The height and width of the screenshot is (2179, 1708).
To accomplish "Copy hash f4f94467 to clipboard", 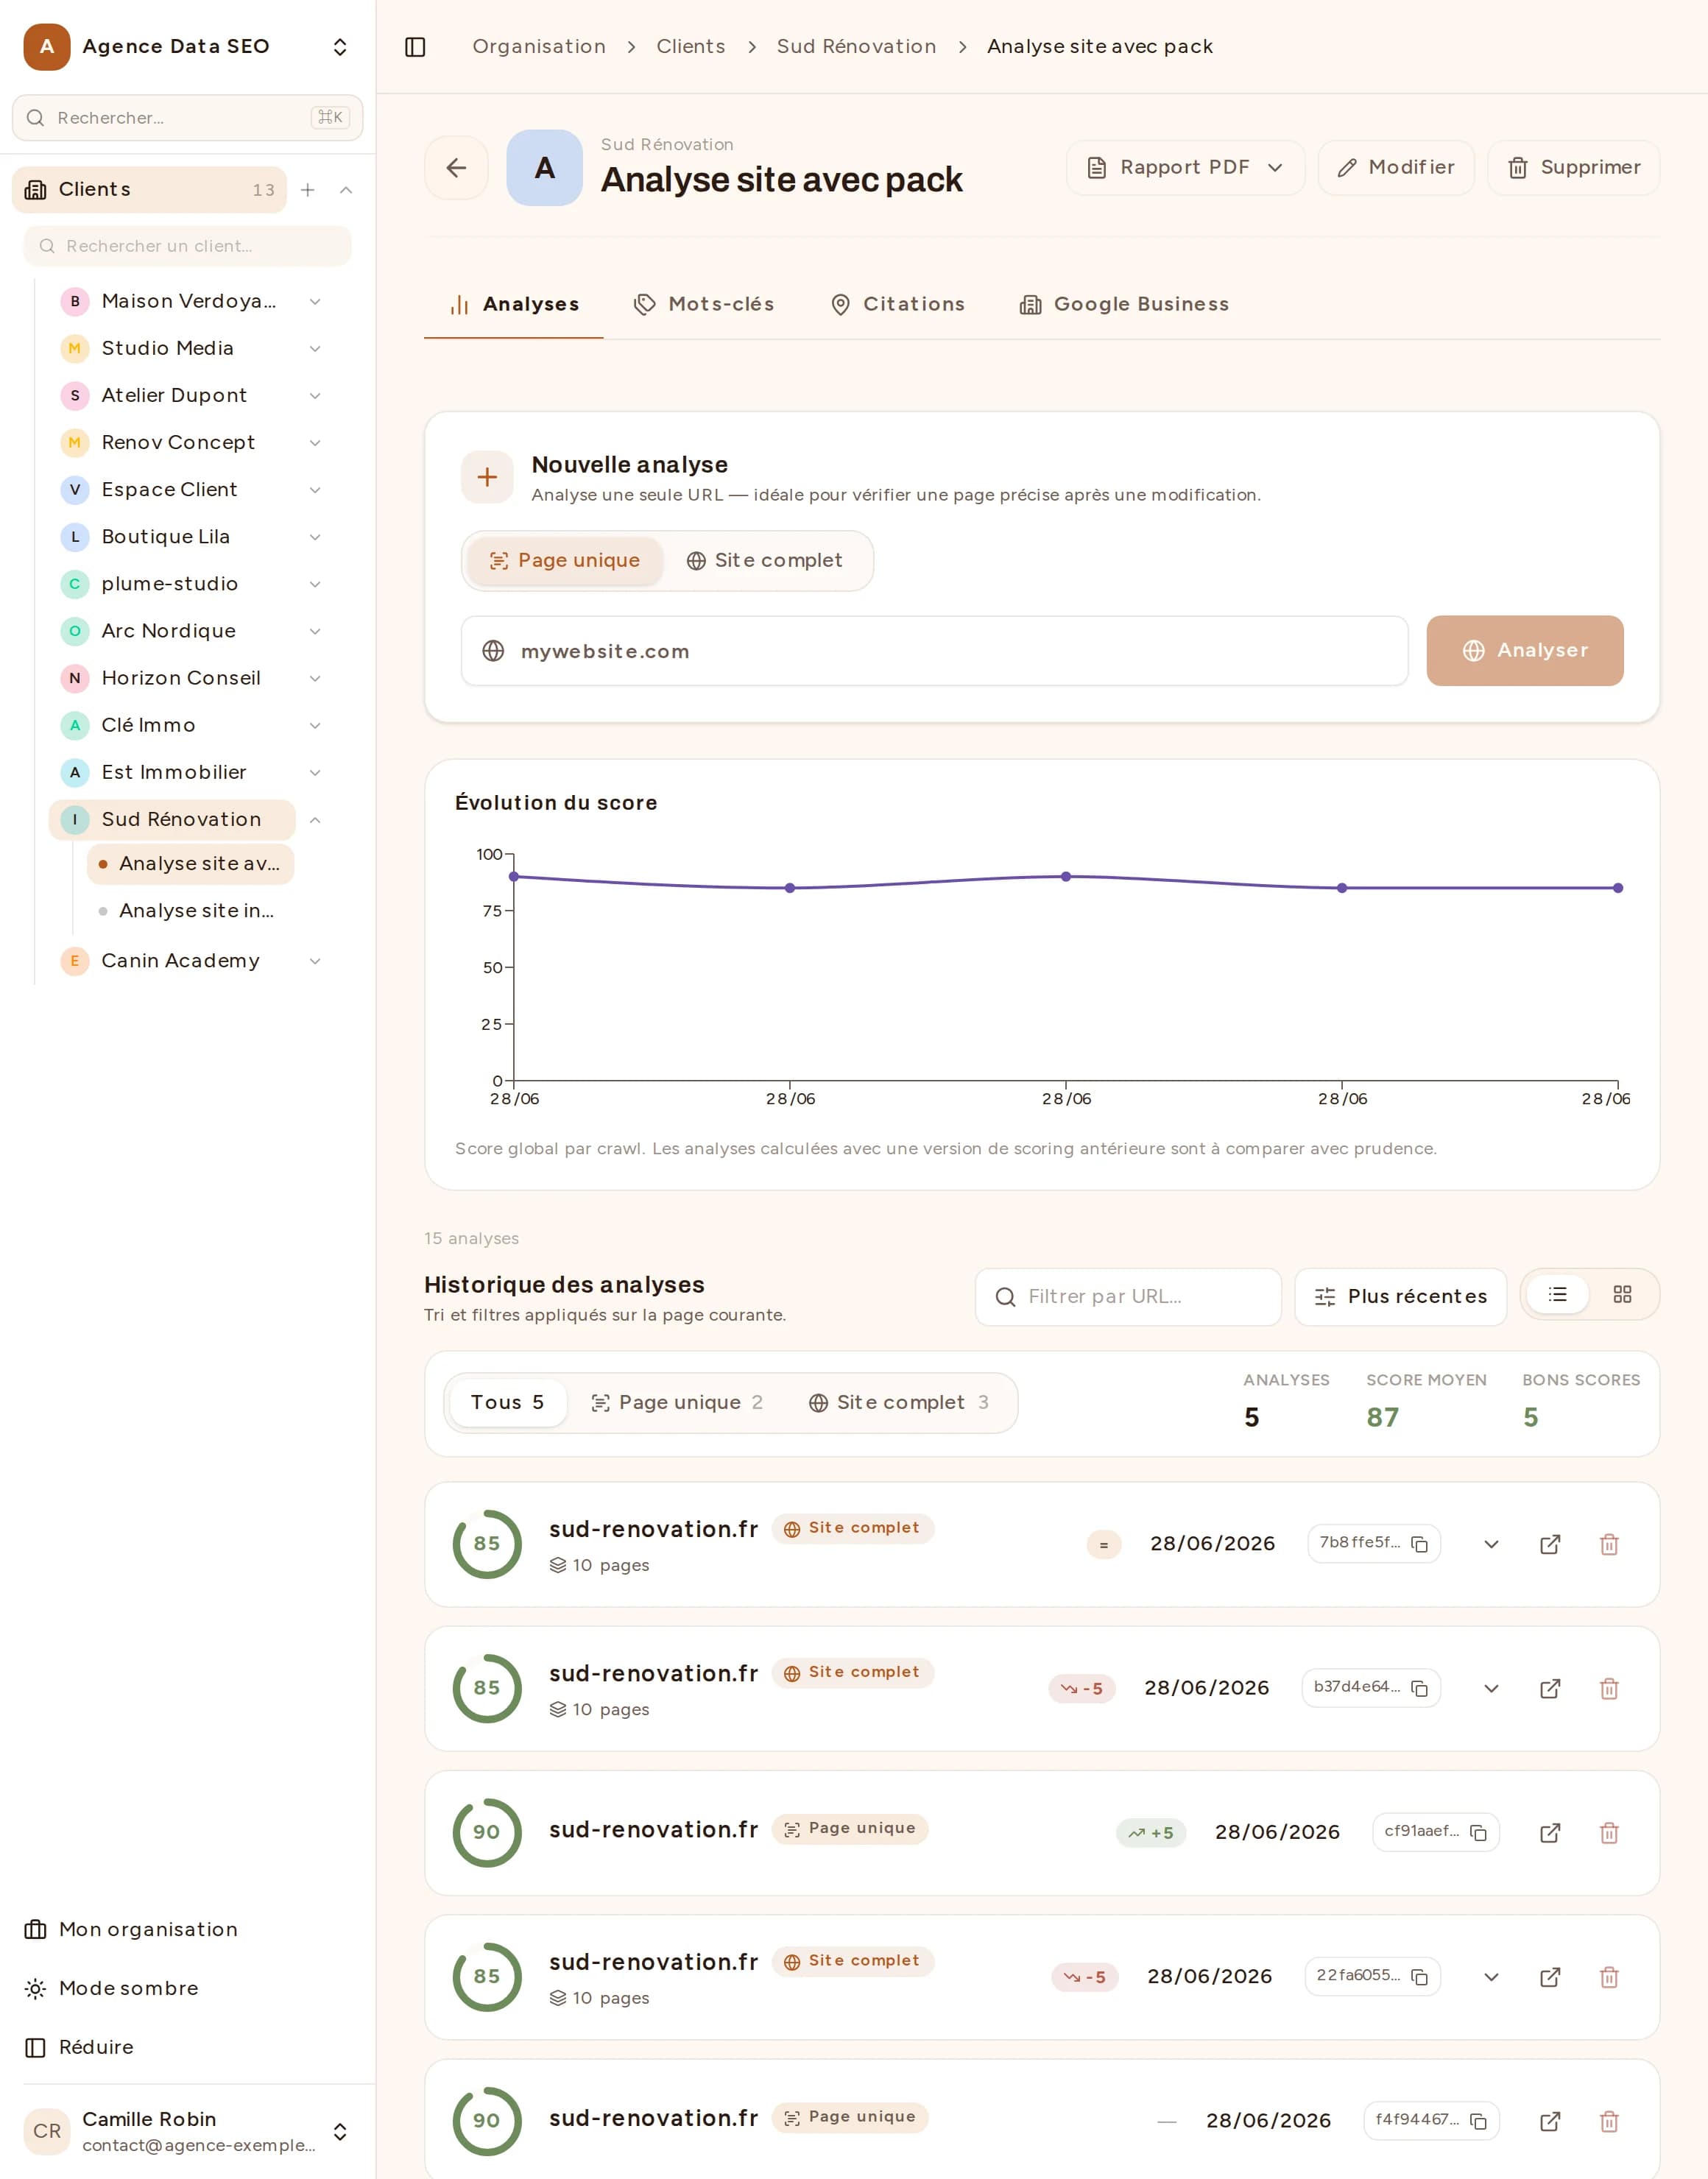I will [1478, 2121].
